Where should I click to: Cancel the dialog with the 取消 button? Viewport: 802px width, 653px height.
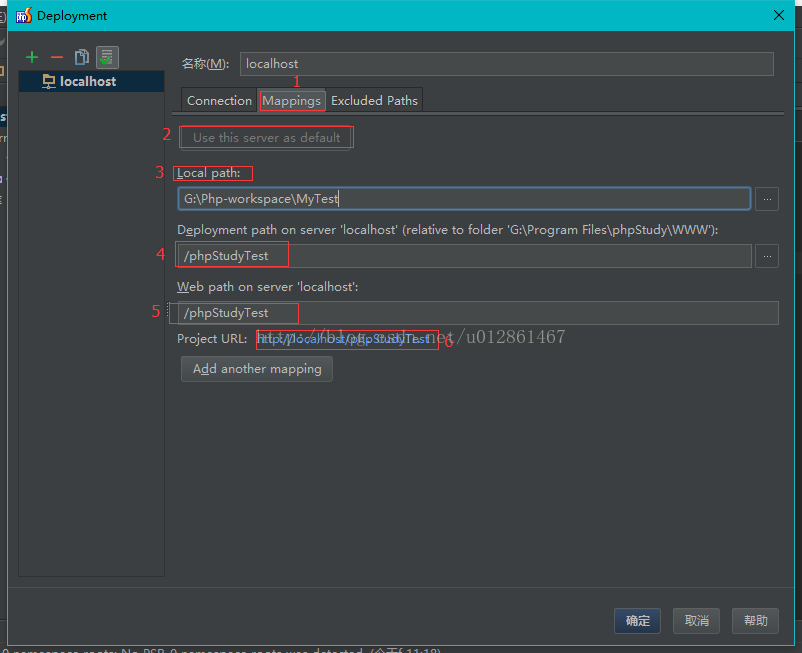click(696, 621)
